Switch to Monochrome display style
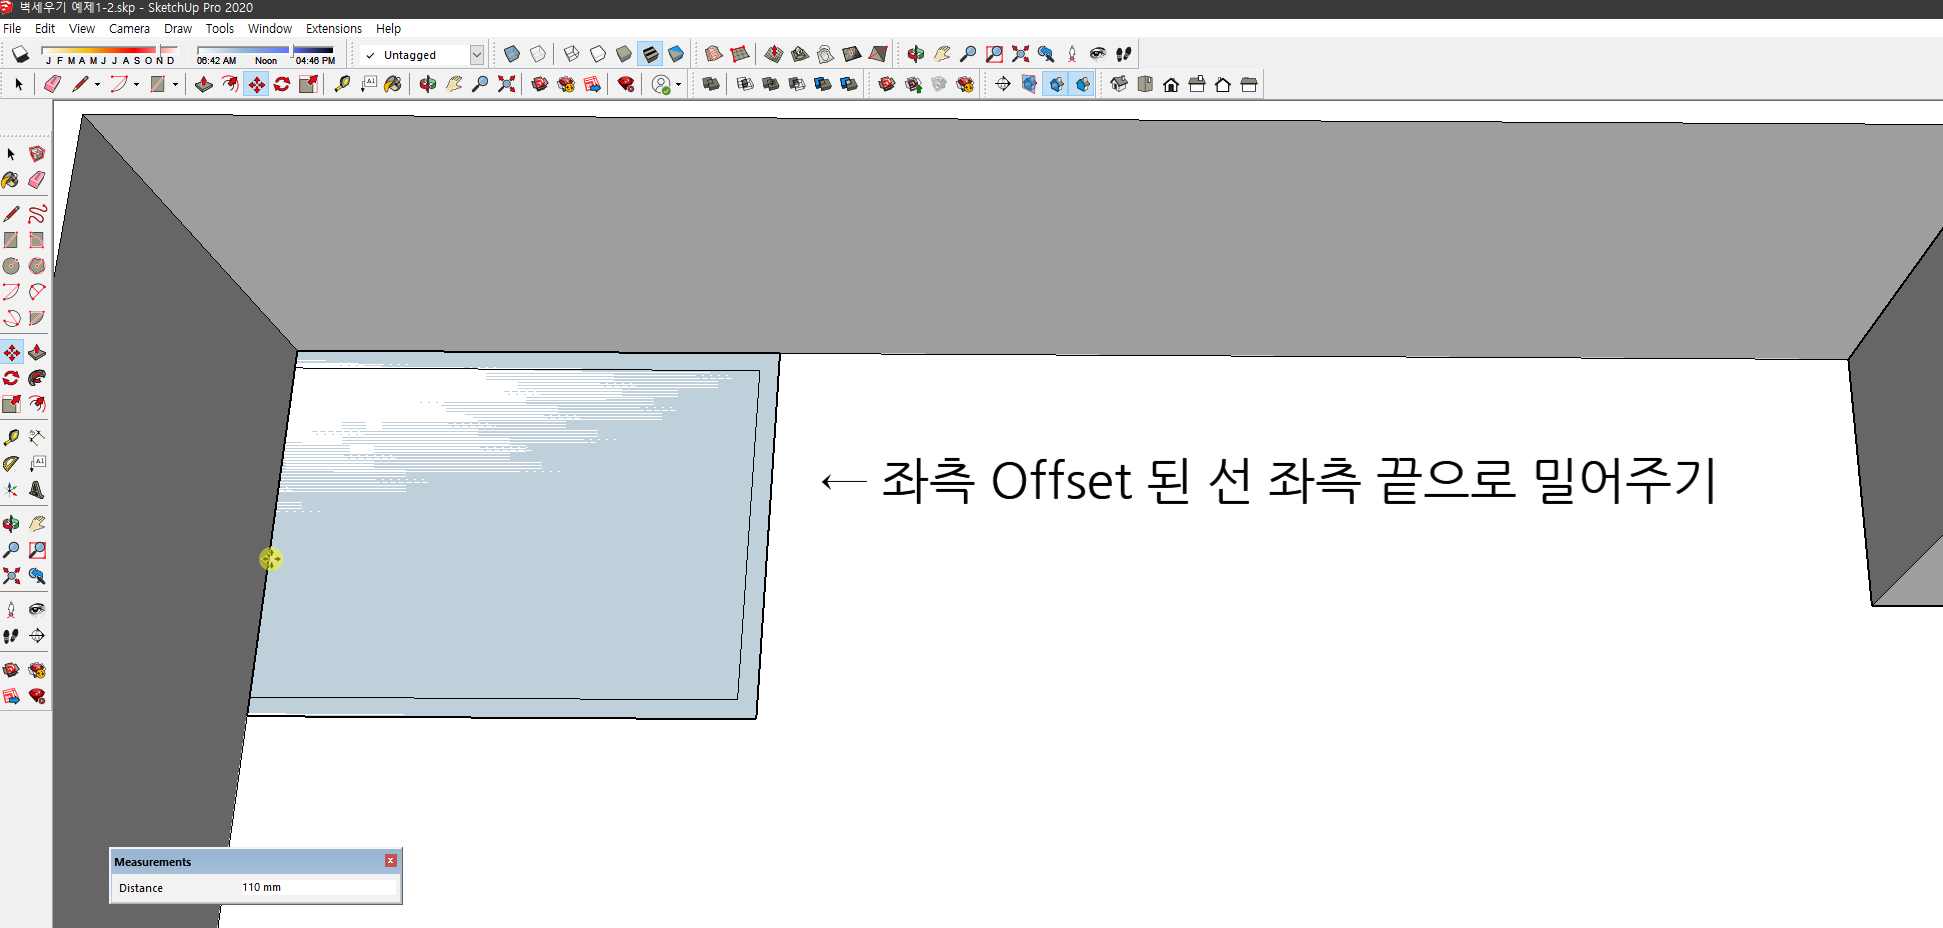Viewport: 1943px width, 928px height. (x=676, y=54)
